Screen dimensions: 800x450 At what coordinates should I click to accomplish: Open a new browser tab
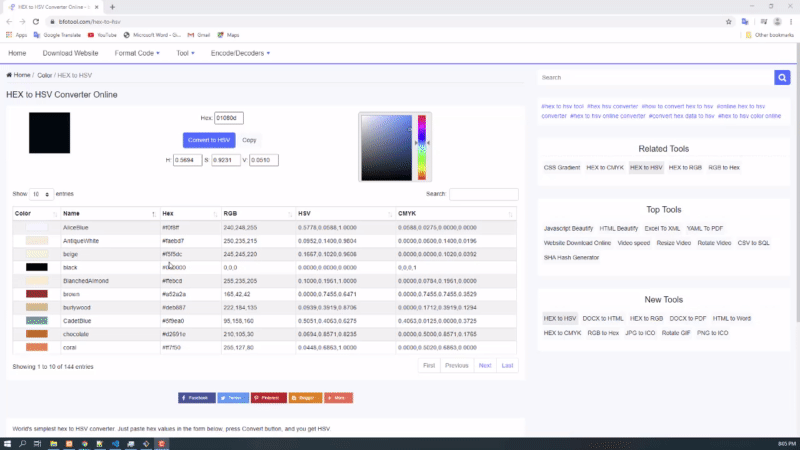tap(112, 6)
